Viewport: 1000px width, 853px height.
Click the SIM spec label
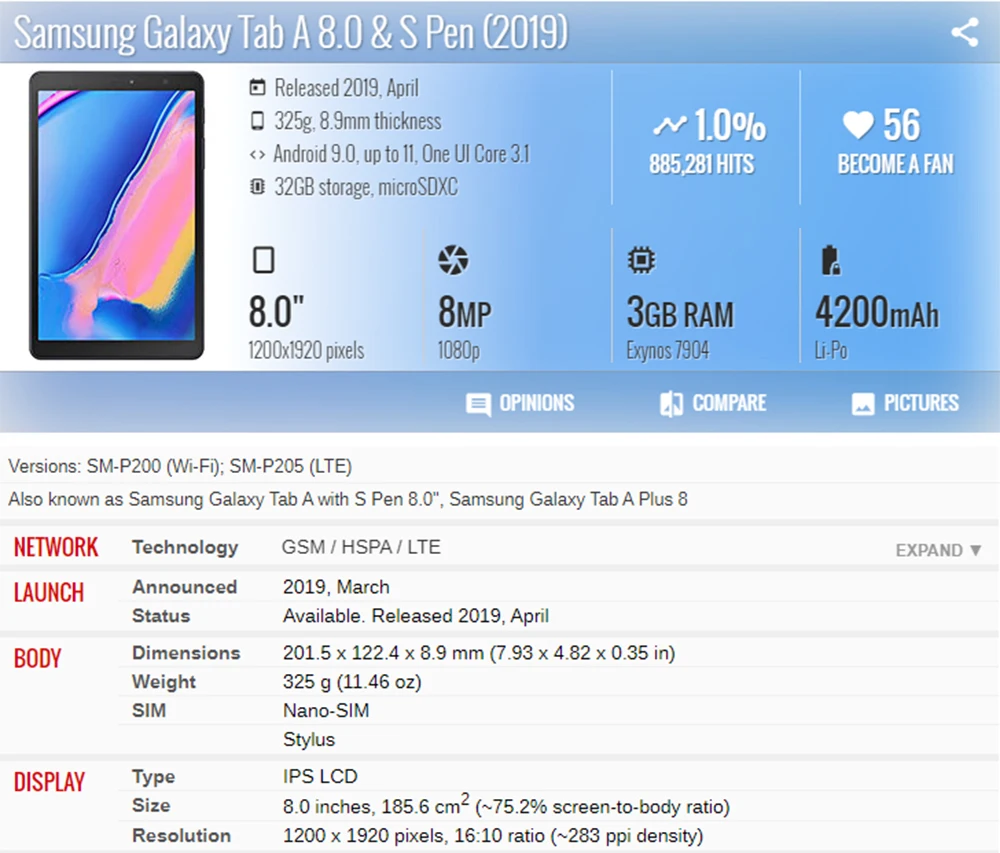(x=149, y=710)
